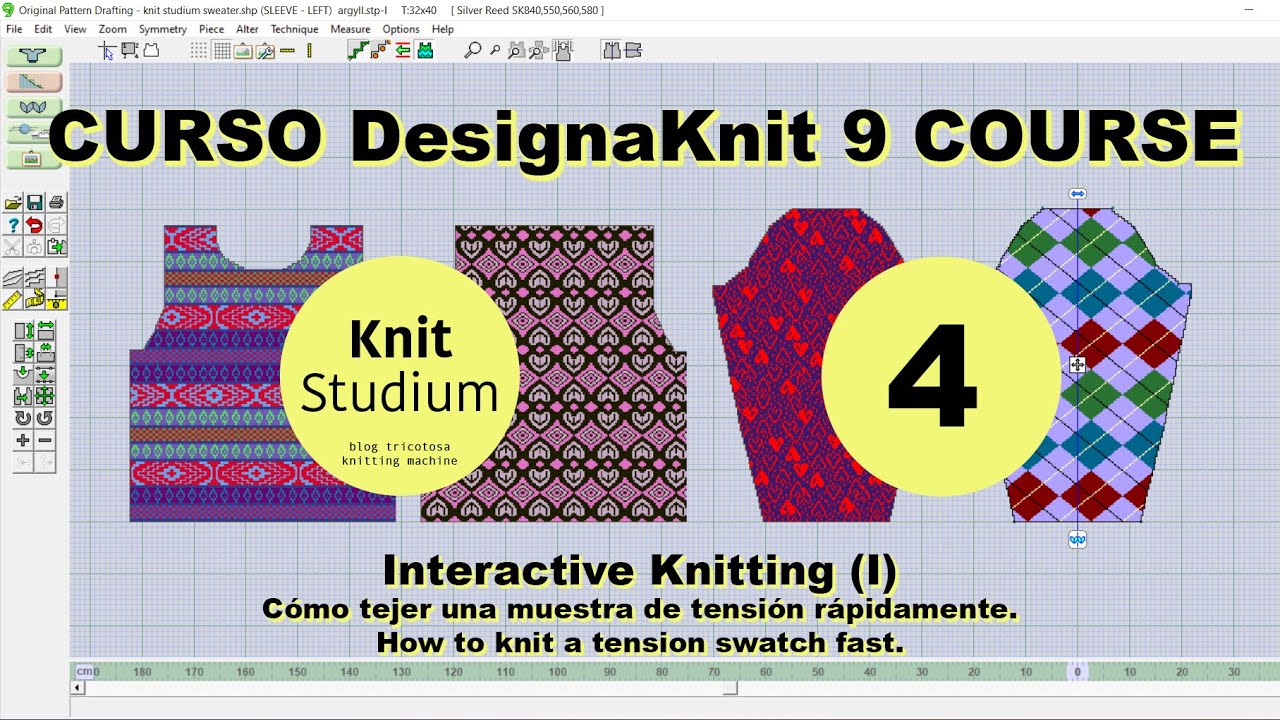Open the section button with the carriage icon

click(x=34, y=132)
